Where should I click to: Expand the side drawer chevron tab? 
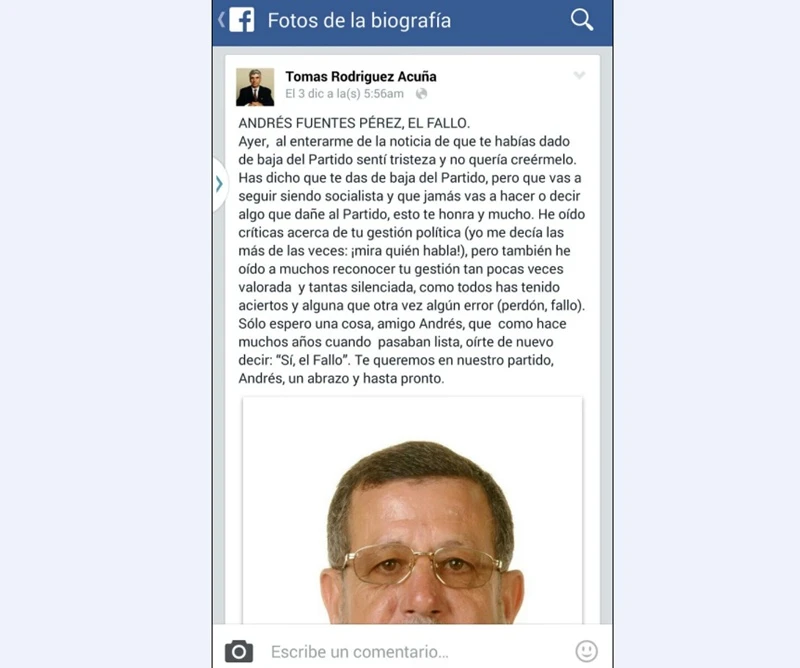pyautogui.click(x=219, y=184)
